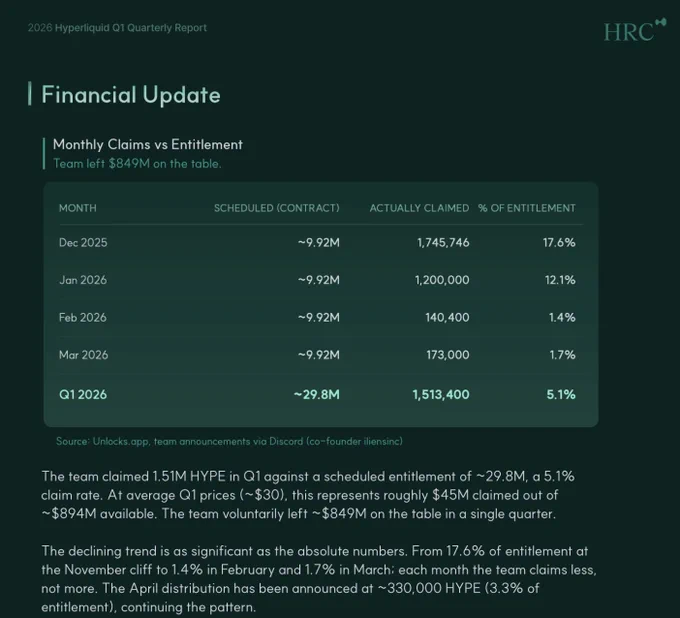Click the paragraph starting 'The declining trend'
The image size is (680, 618).
click(319, 579)
